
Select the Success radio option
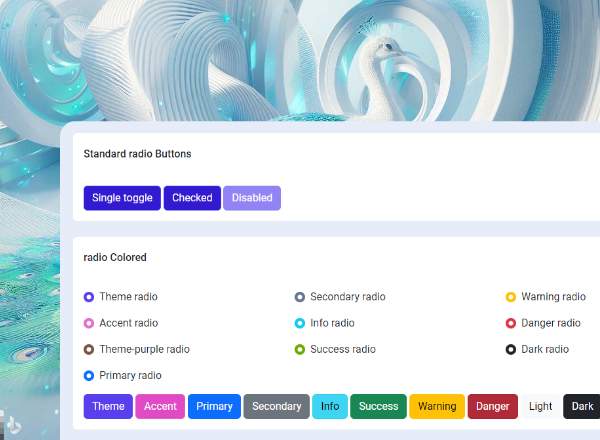pyautogui.click(x=300, y=349)
